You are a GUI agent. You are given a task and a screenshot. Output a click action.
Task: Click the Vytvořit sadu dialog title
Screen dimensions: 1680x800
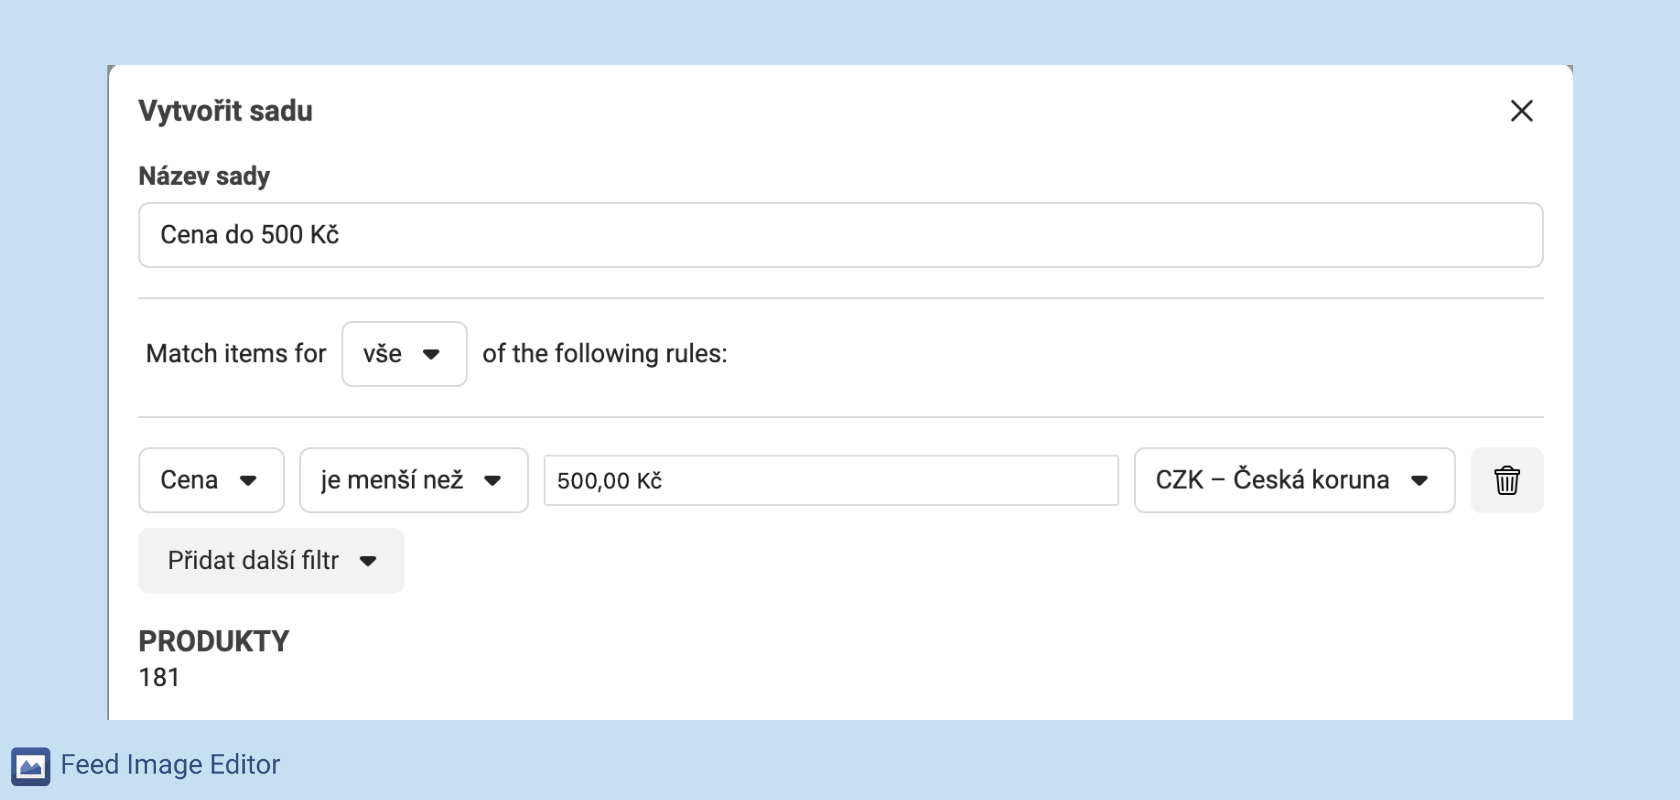pyautogui.click(x=225, y=111)
